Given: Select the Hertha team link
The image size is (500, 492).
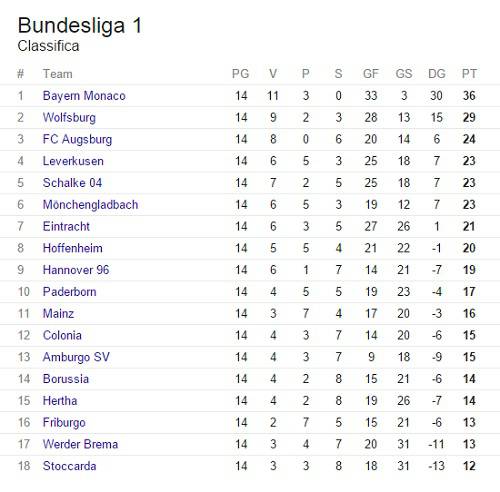Looking at the screenshot, I should [x=60, y=401].
